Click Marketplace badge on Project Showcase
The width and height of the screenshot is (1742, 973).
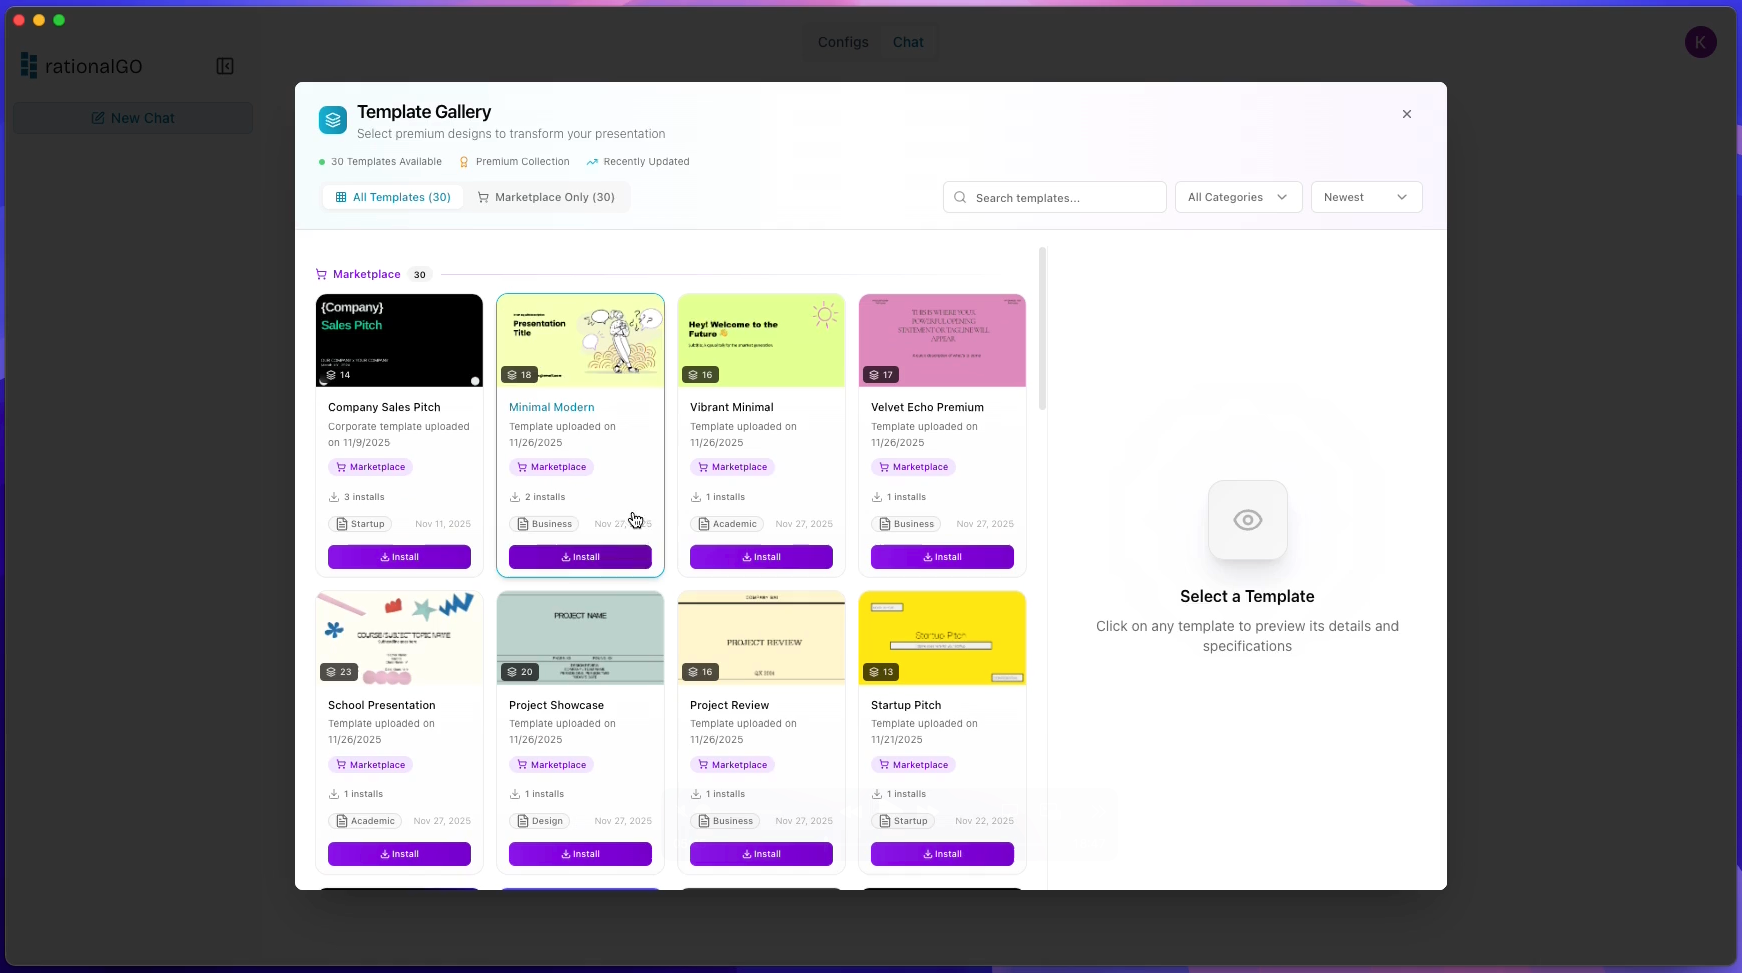click(x=551, y=765)
